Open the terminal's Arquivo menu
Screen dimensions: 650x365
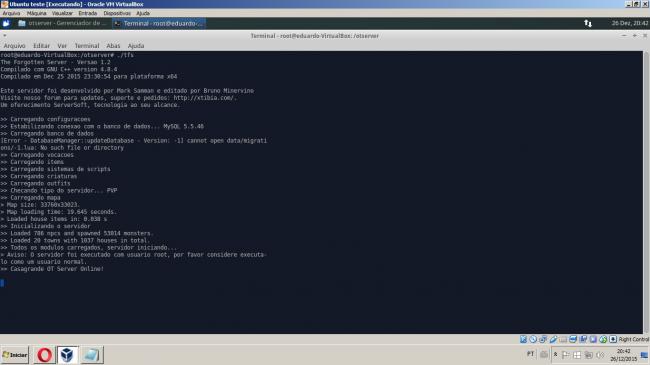(15, 46)
